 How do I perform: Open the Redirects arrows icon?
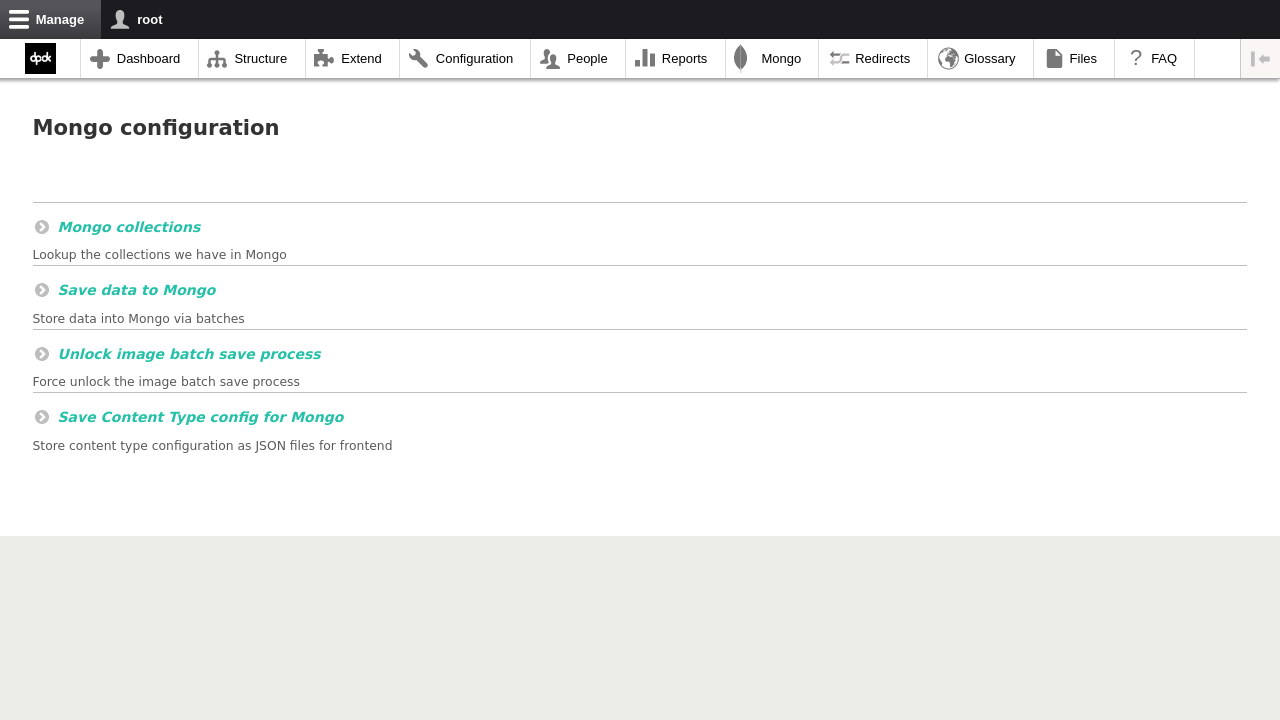pyautogui.click(x=840, y=59)
